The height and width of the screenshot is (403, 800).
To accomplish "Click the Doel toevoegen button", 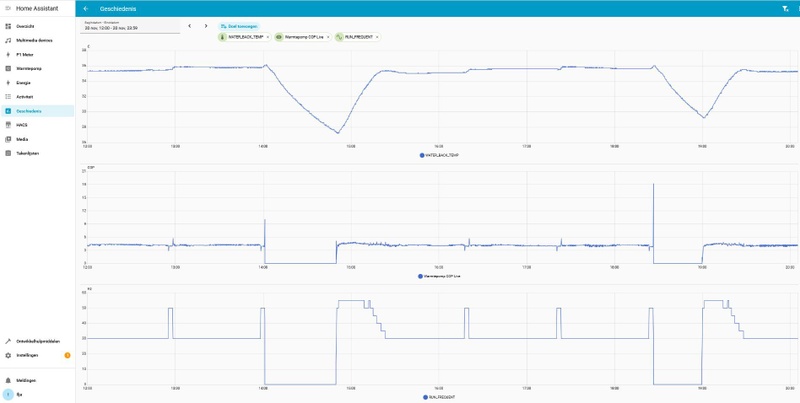I will point(239,26).
